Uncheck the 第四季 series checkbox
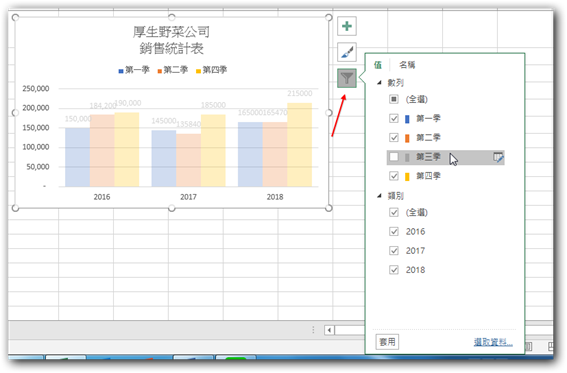This screenshot has width=567, height=373. (x=394, y=176)
